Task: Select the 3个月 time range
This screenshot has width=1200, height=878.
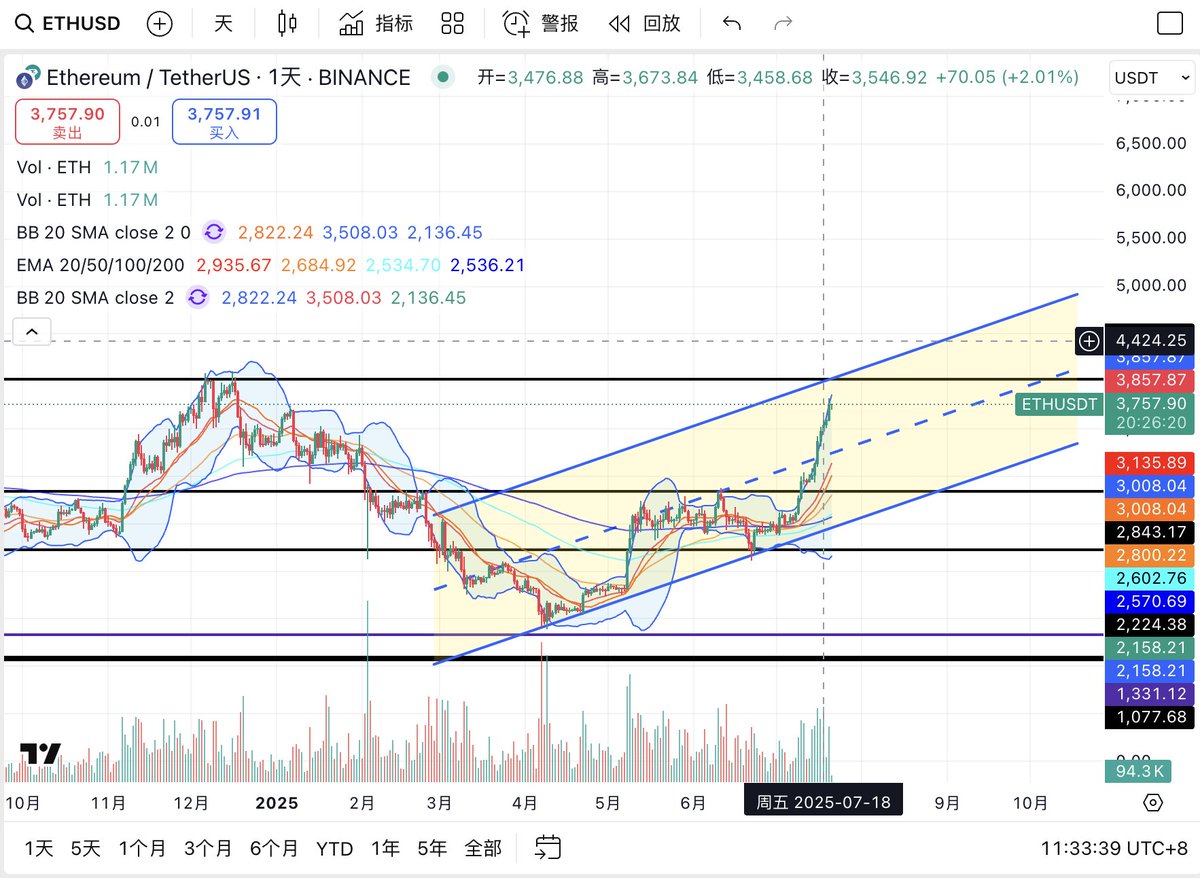Action: click(x=207, y=849)
